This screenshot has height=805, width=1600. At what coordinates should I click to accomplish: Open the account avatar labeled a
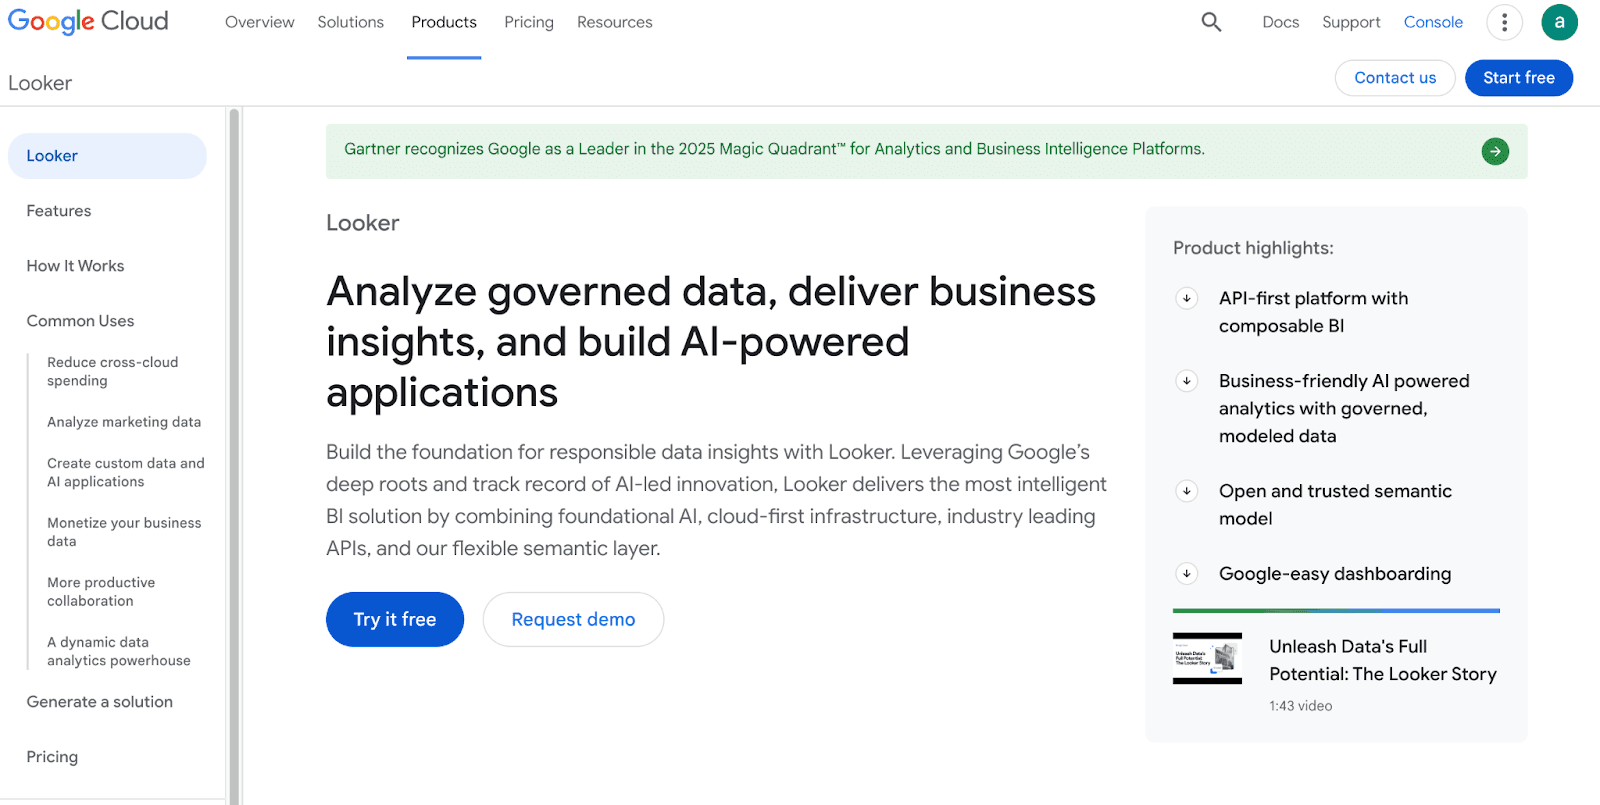coord(1559,22)
